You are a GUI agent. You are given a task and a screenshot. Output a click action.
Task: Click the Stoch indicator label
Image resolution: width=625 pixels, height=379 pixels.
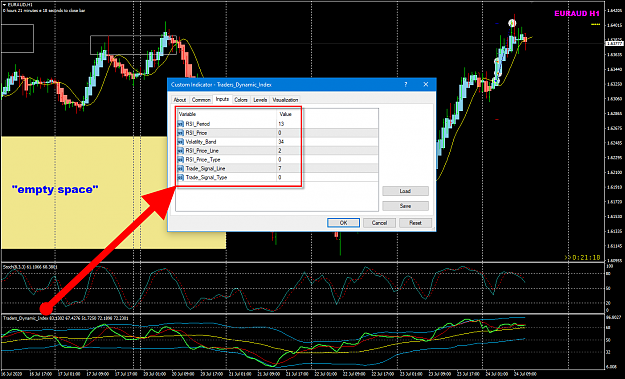[30, 267]
